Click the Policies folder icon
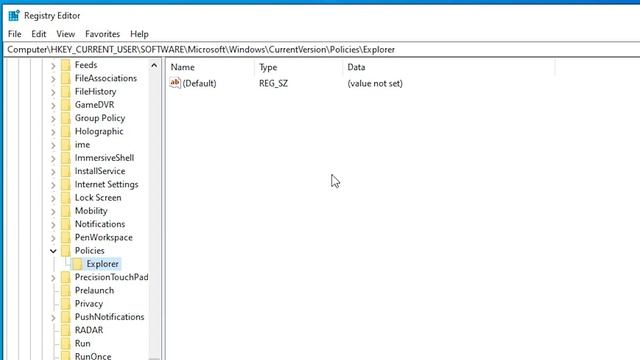Screen dimensions: 640x360 coord(66,251)
